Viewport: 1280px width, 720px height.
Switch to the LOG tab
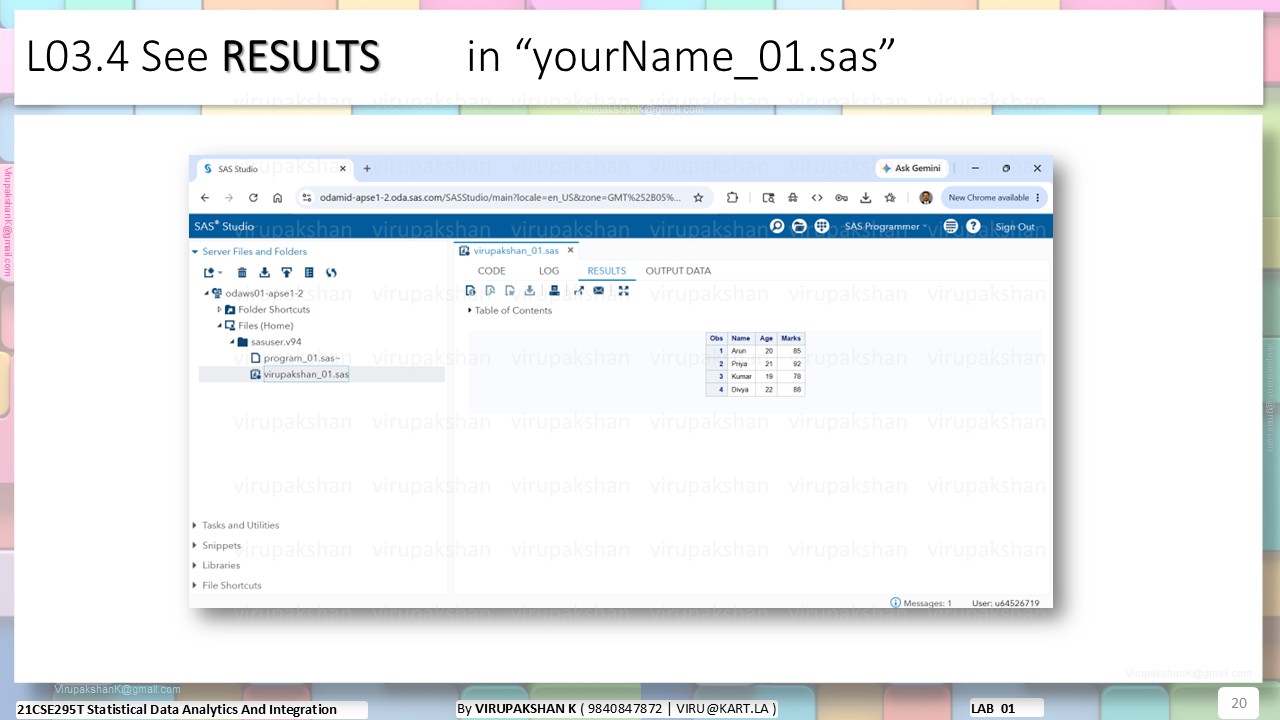pos(549,271)
